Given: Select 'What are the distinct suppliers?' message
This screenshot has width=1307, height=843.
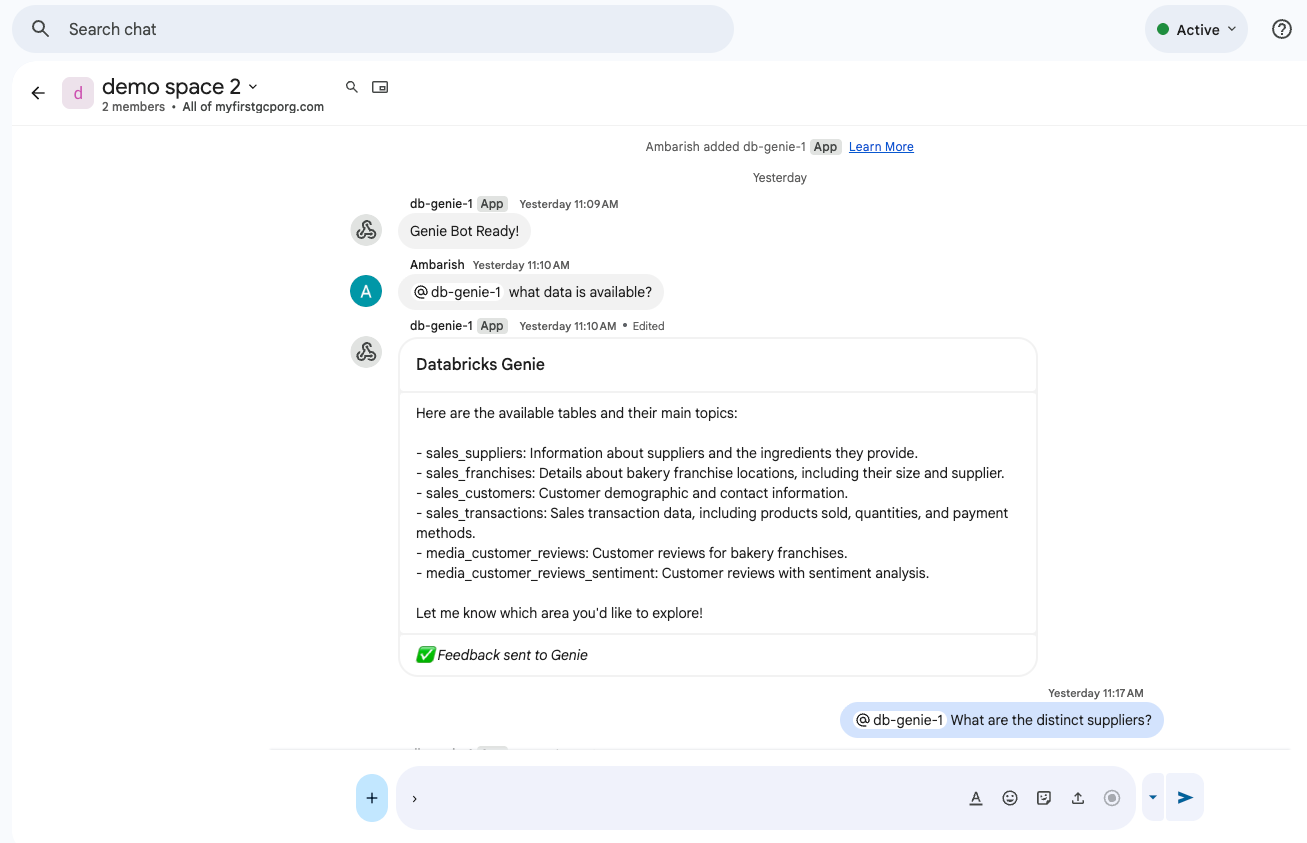Looking at the screenshot, I should tap(1002, 720).
